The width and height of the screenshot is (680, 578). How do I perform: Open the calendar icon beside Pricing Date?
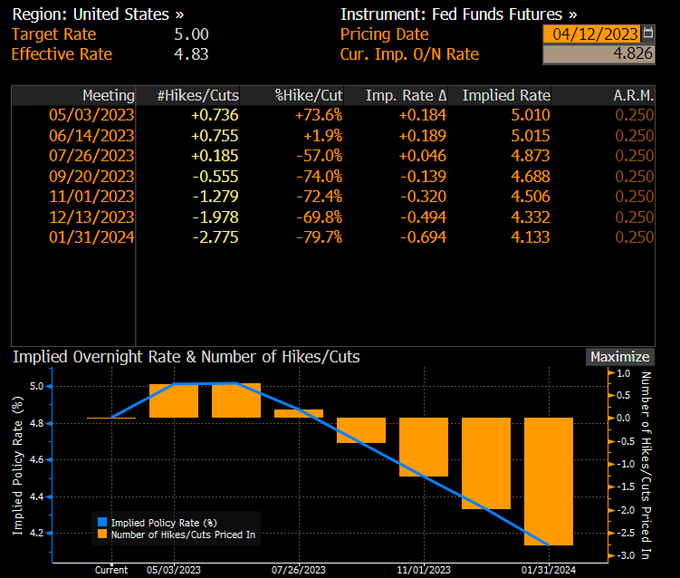pos(648,34)
